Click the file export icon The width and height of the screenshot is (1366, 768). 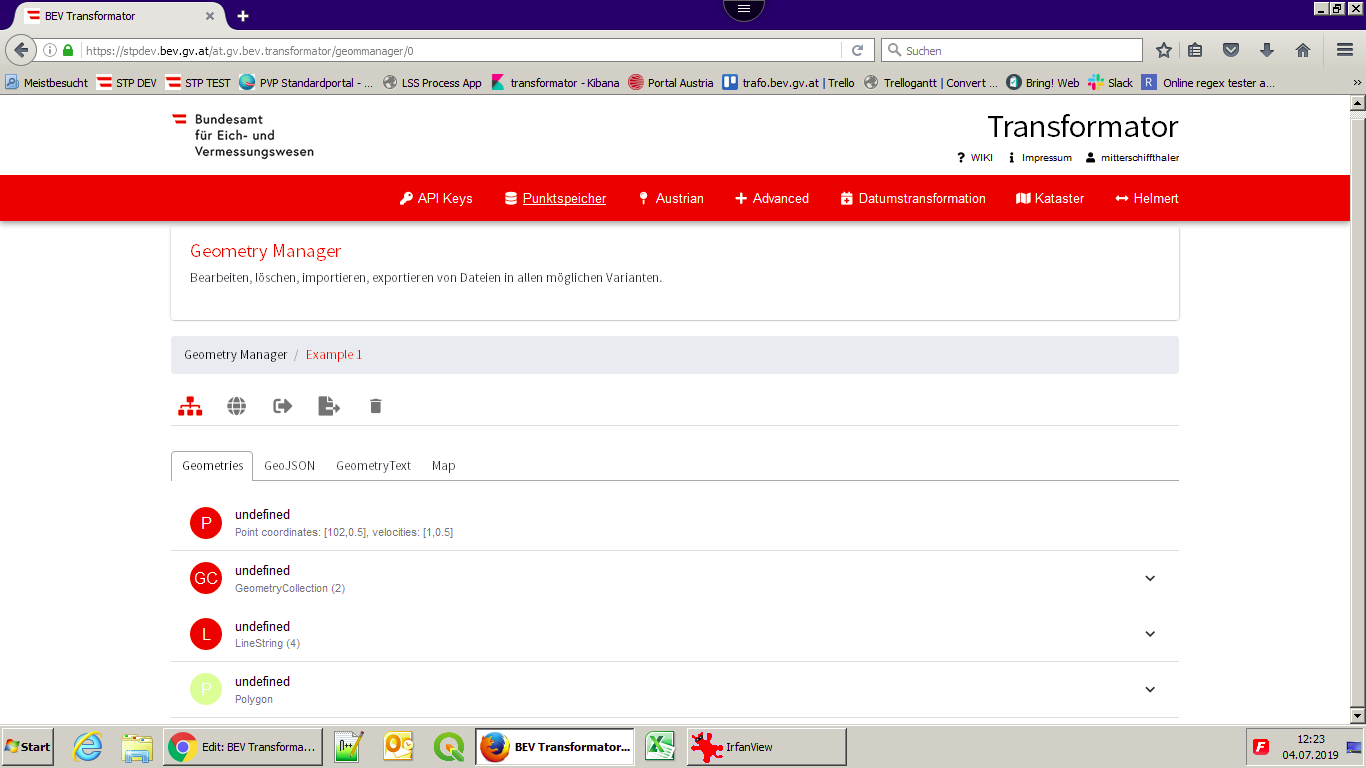[x=329, y=406]
